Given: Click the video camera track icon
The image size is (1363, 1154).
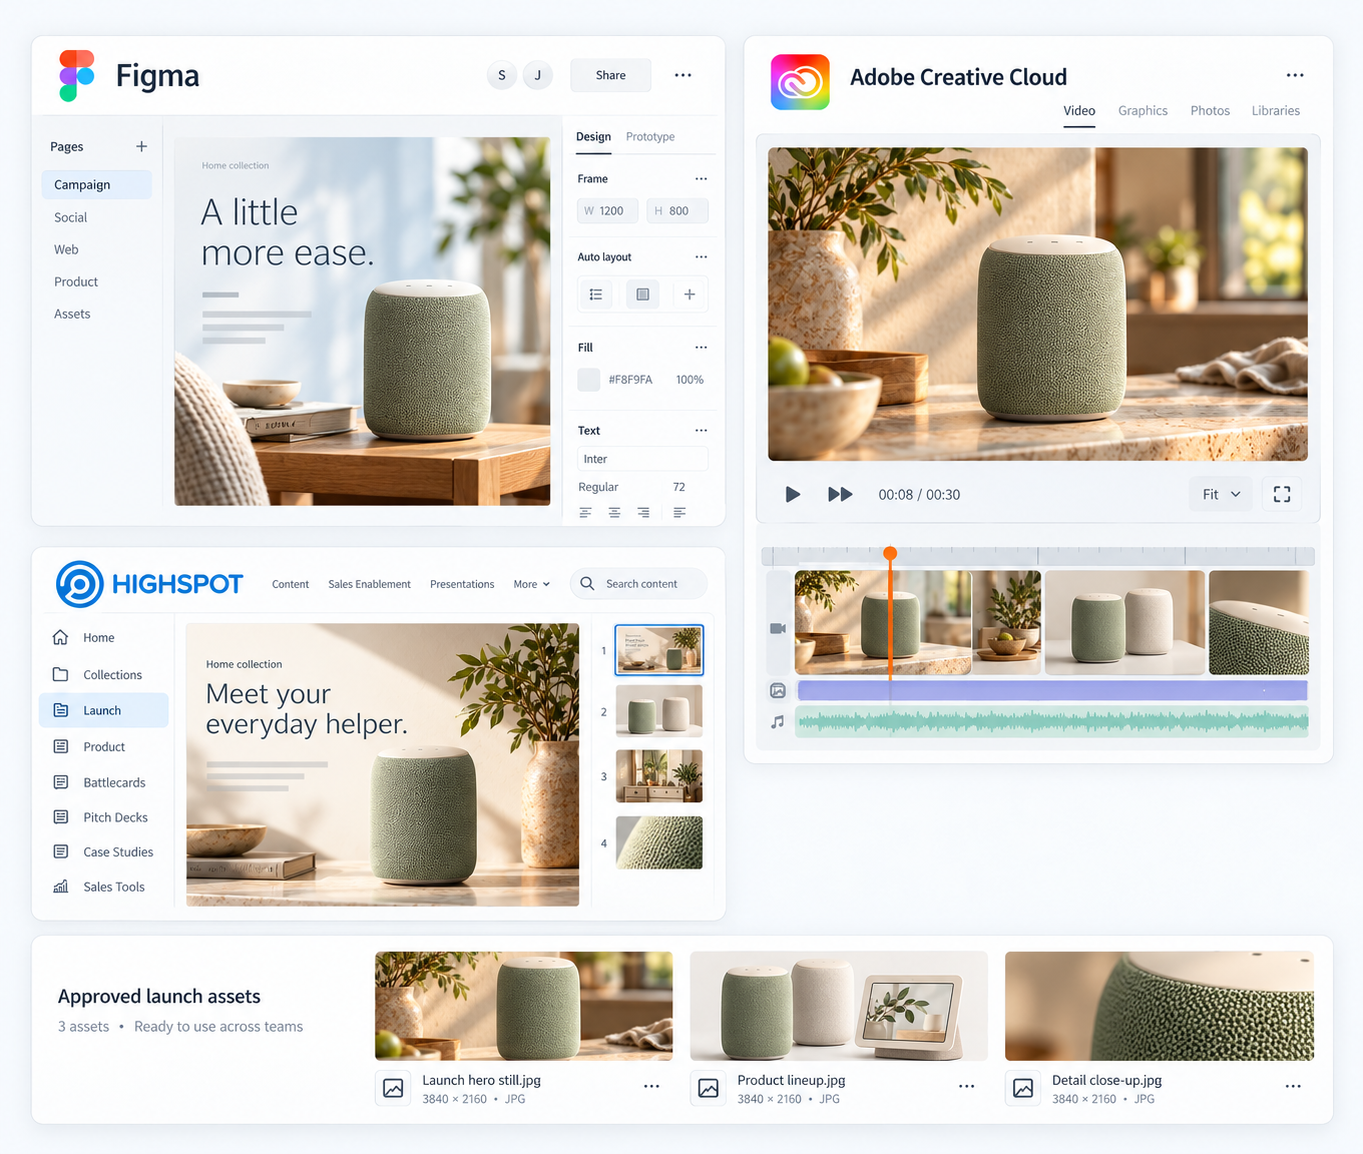Looking at the screenshot, I should [778, 628].
